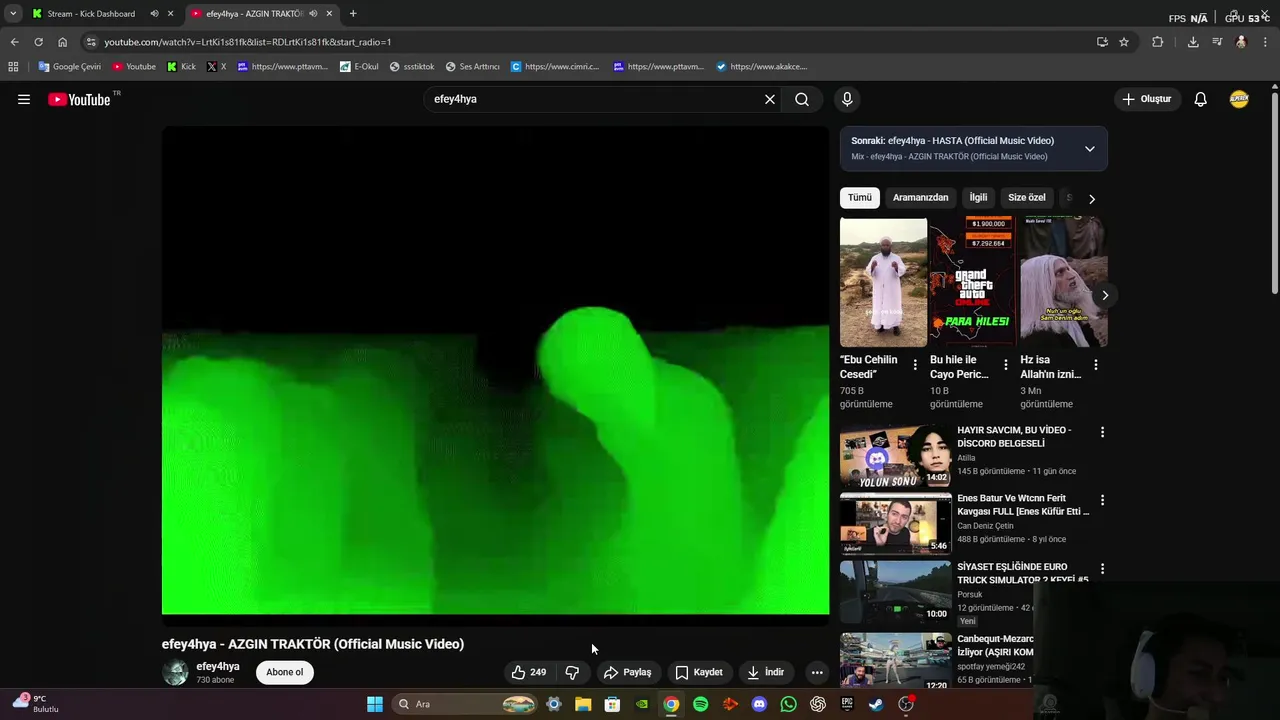Dislike the video with thumbs down
This screenshot has width=1280, height=720.
(x=572, y=672)
